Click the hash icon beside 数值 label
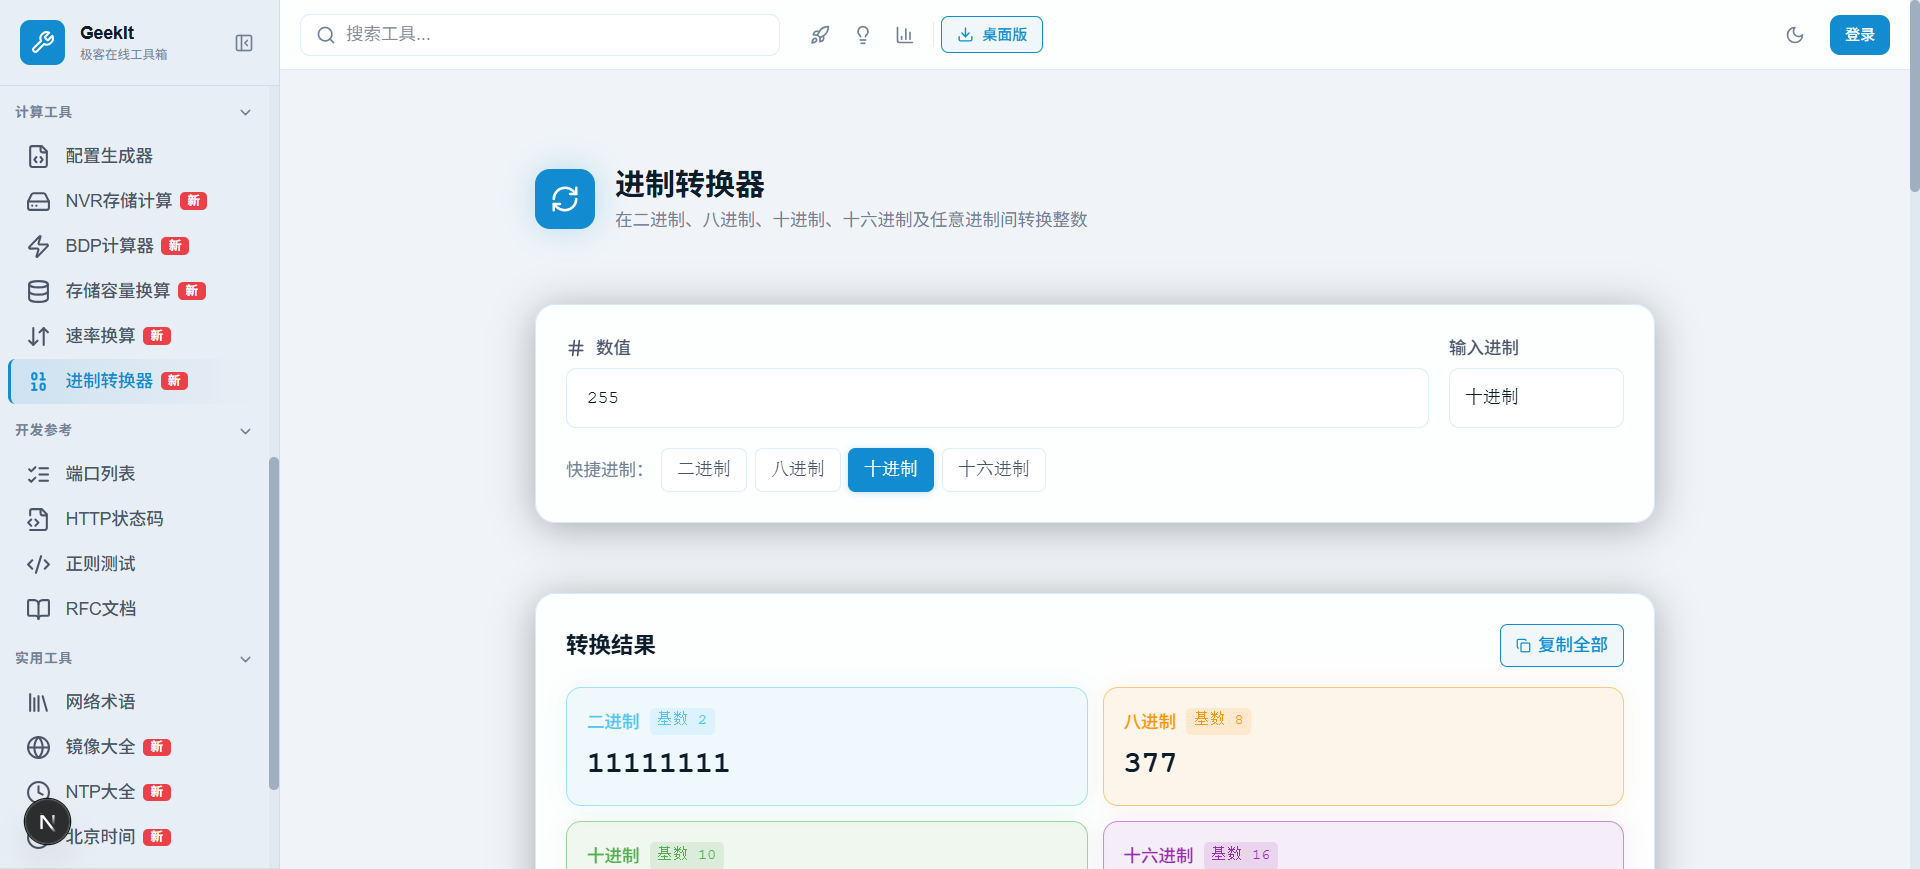This screenshot has height=869, width=1920. tap(576, 348)
